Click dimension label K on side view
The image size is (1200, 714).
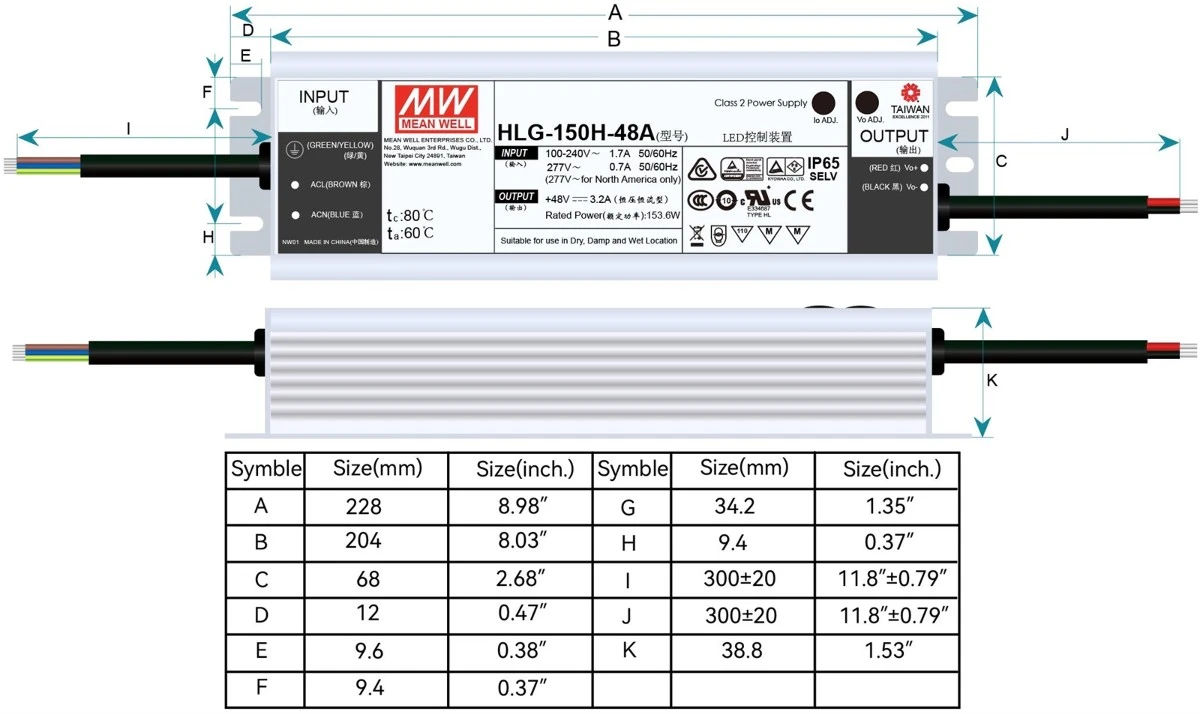[992, 381]
